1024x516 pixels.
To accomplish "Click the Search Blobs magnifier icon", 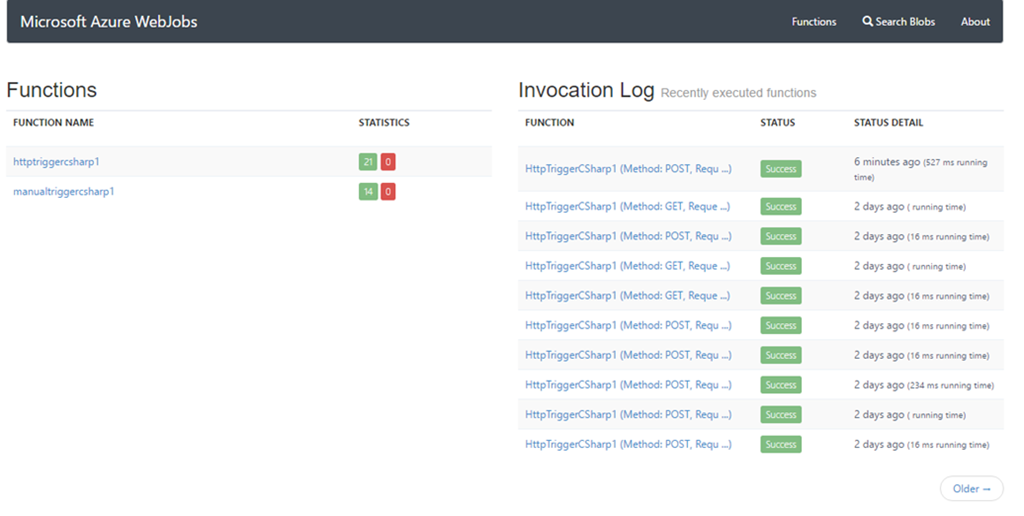I will (868, 22).
